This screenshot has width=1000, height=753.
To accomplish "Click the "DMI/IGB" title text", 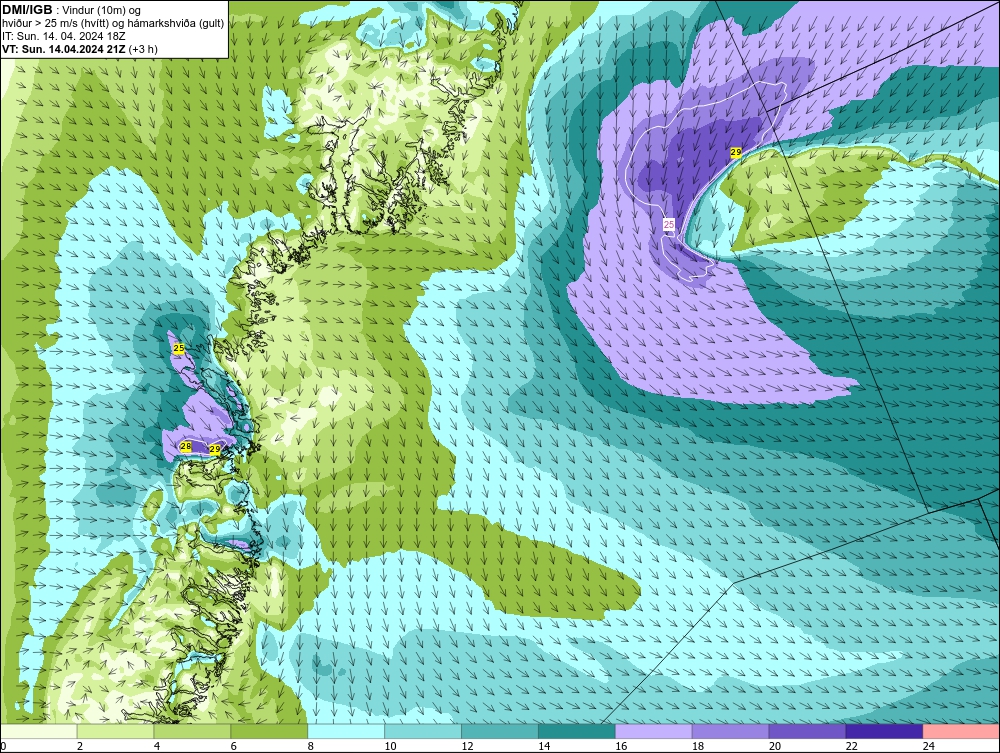I will pos(27,10).
